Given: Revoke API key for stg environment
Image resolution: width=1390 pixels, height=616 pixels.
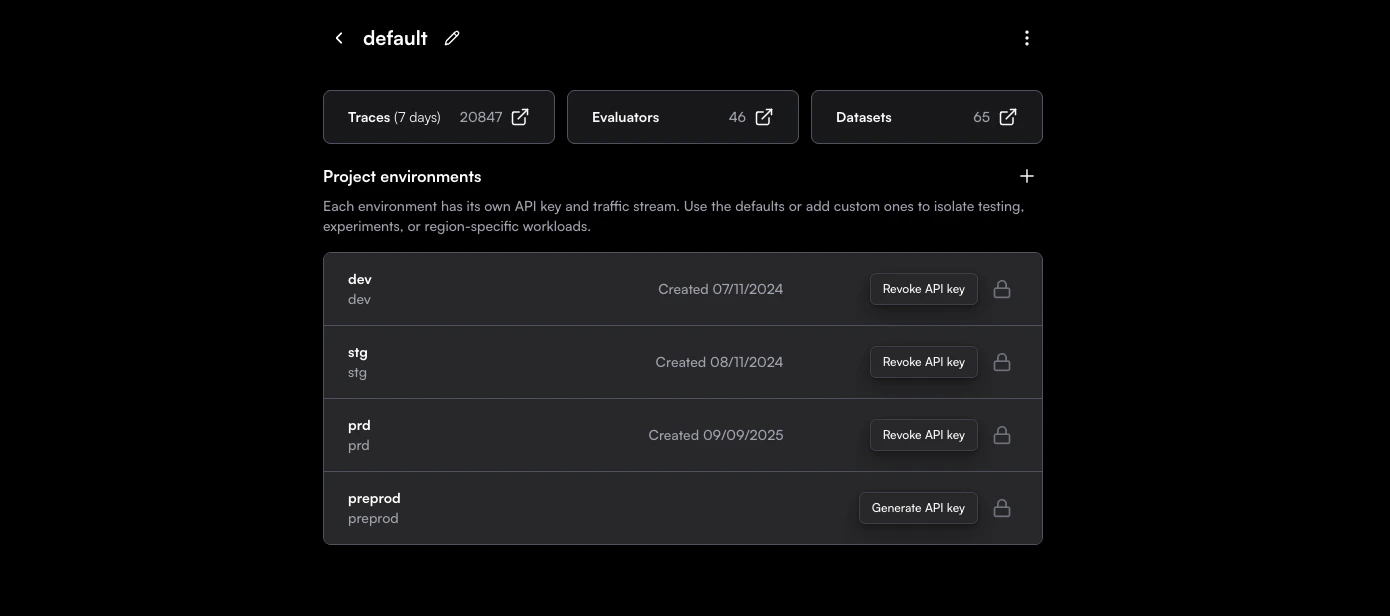Looking at the screenshot, I should tap(923, 362).
